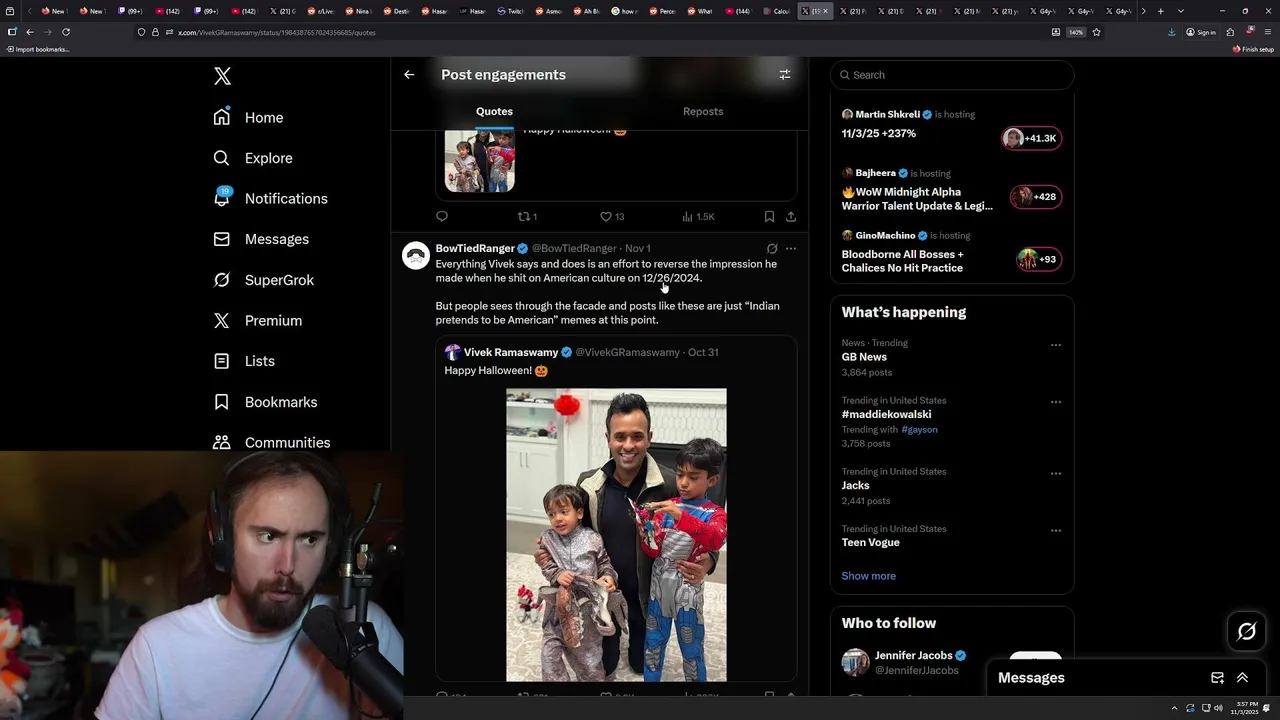Viewport: 1280px width, 720px height.
Task: Open the small Halloween thumbnail image
Action: [x=480, y=160]
